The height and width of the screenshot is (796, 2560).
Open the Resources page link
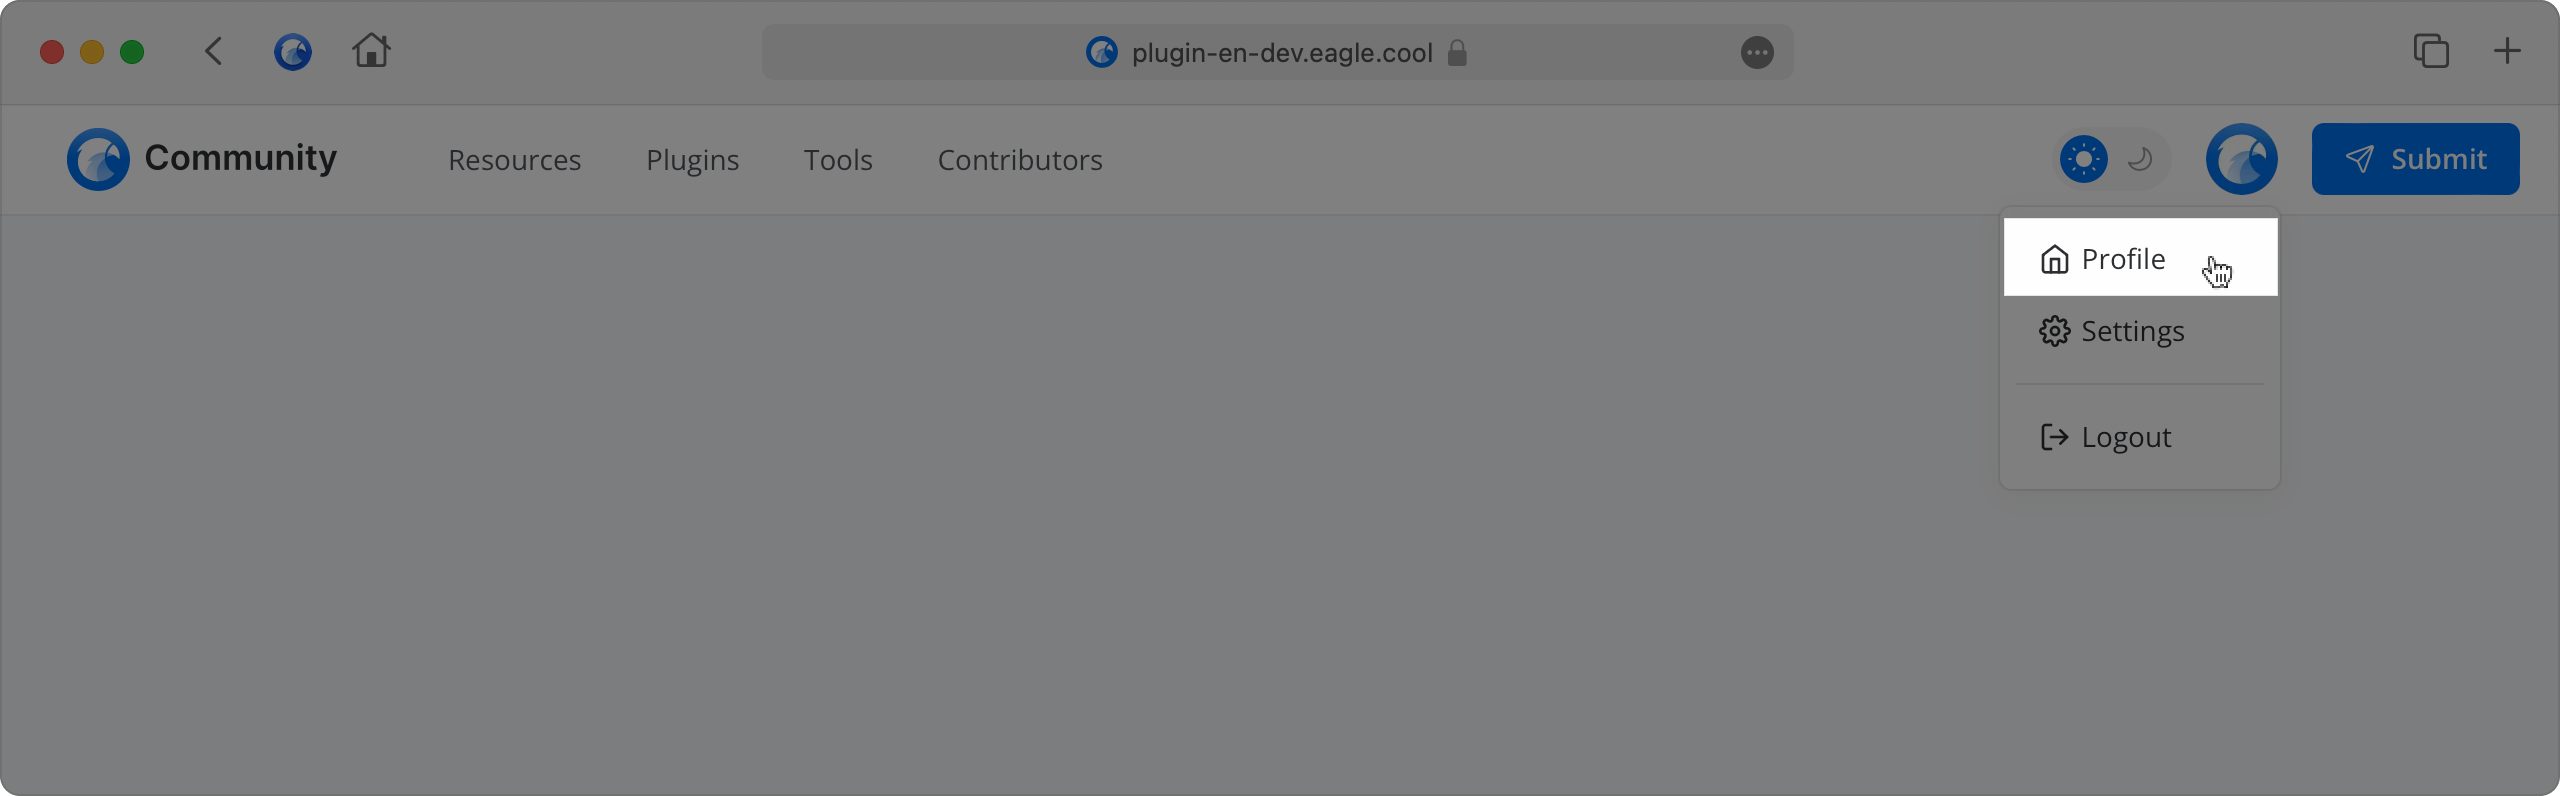click(x=514, y=160)
